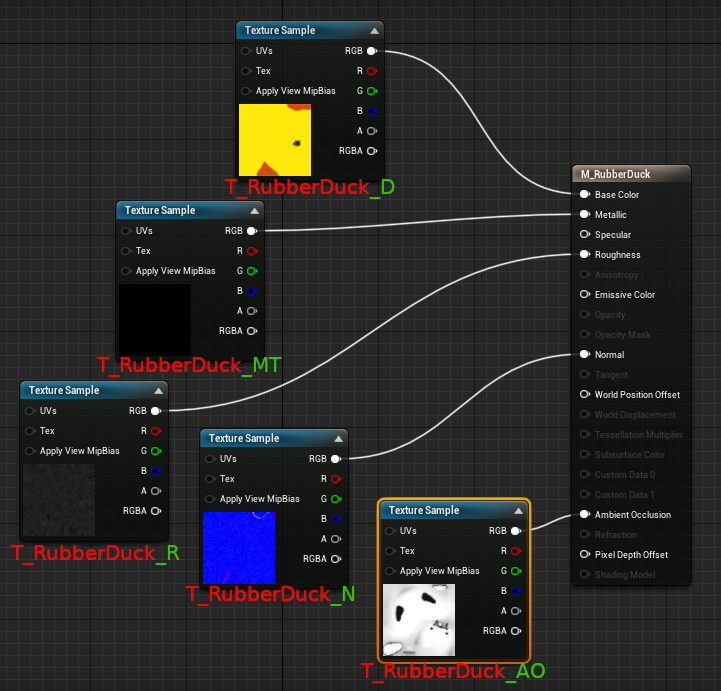Click blue B output pin on the T_RubberDuck_N node
Image resolution: width=721 pixels, height=691 pixels.
335,519
